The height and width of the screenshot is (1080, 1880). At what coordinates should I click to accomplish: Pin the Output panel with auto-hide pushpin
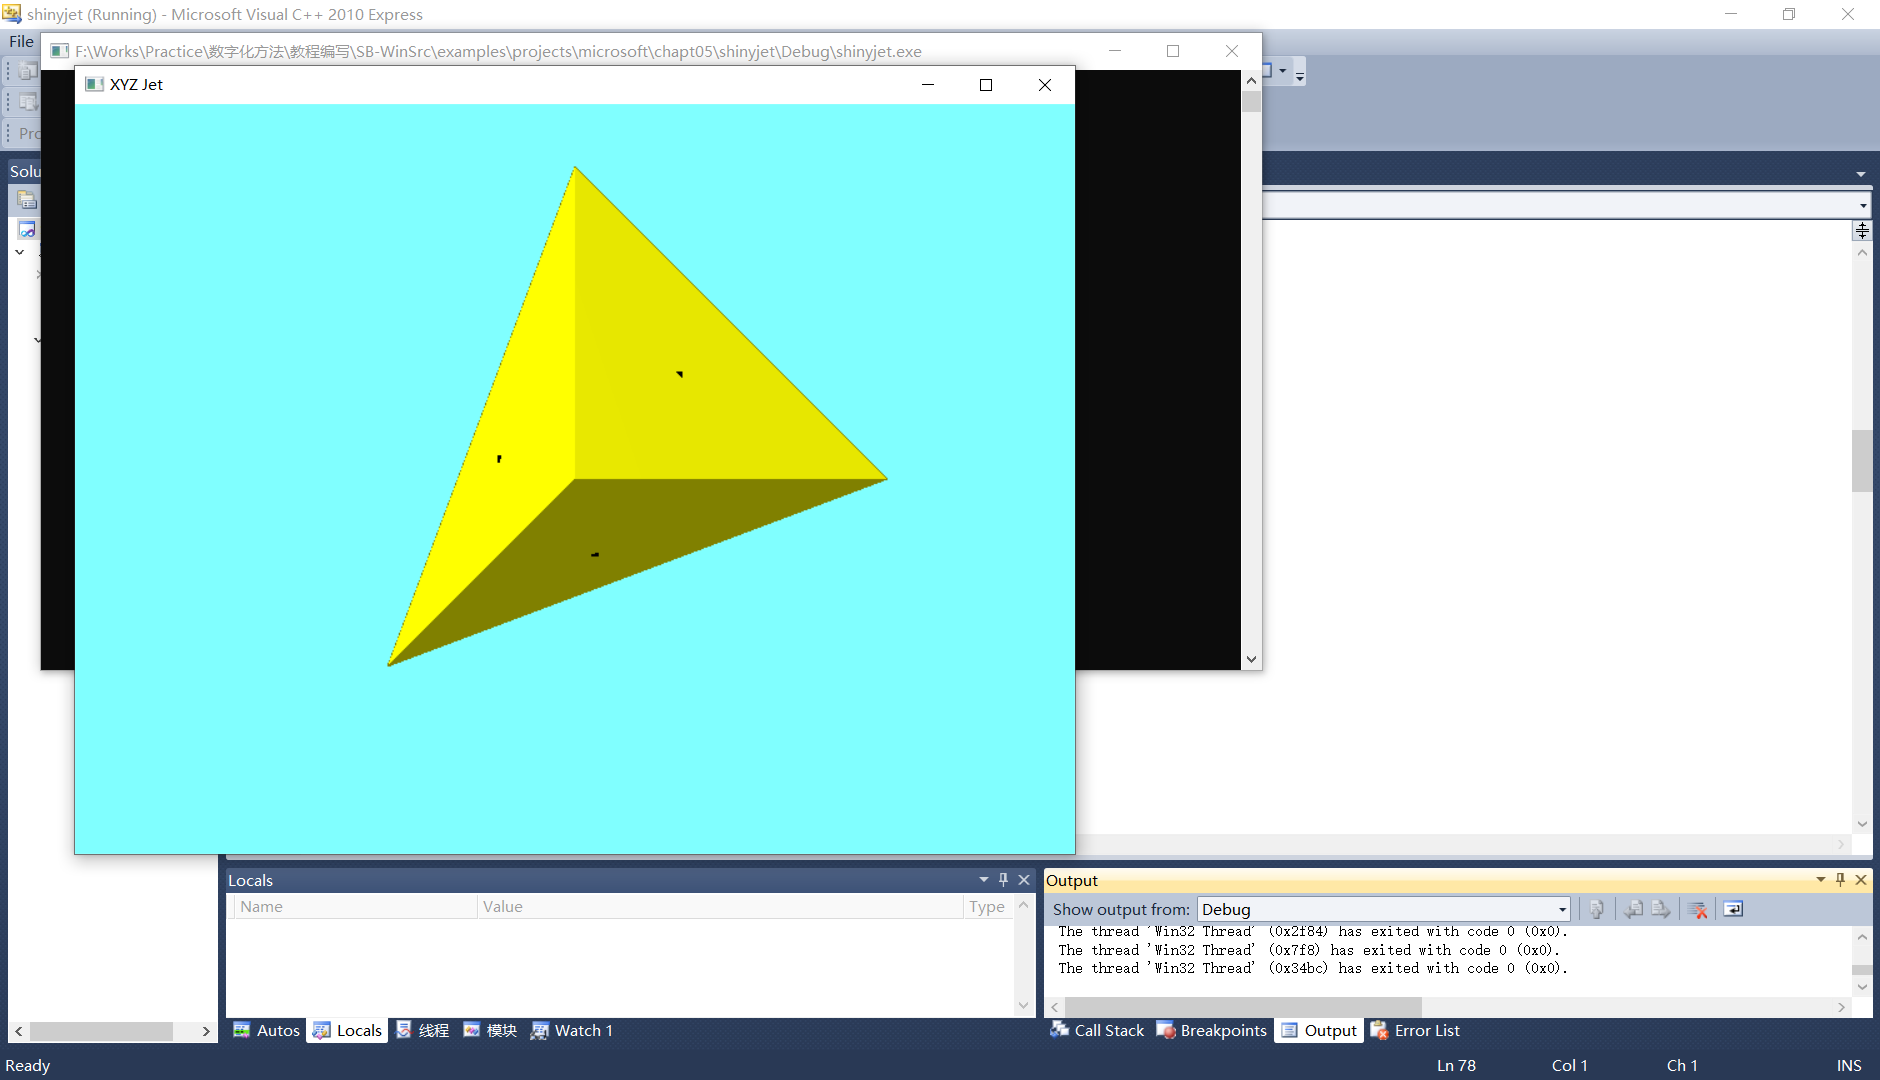1840,880
